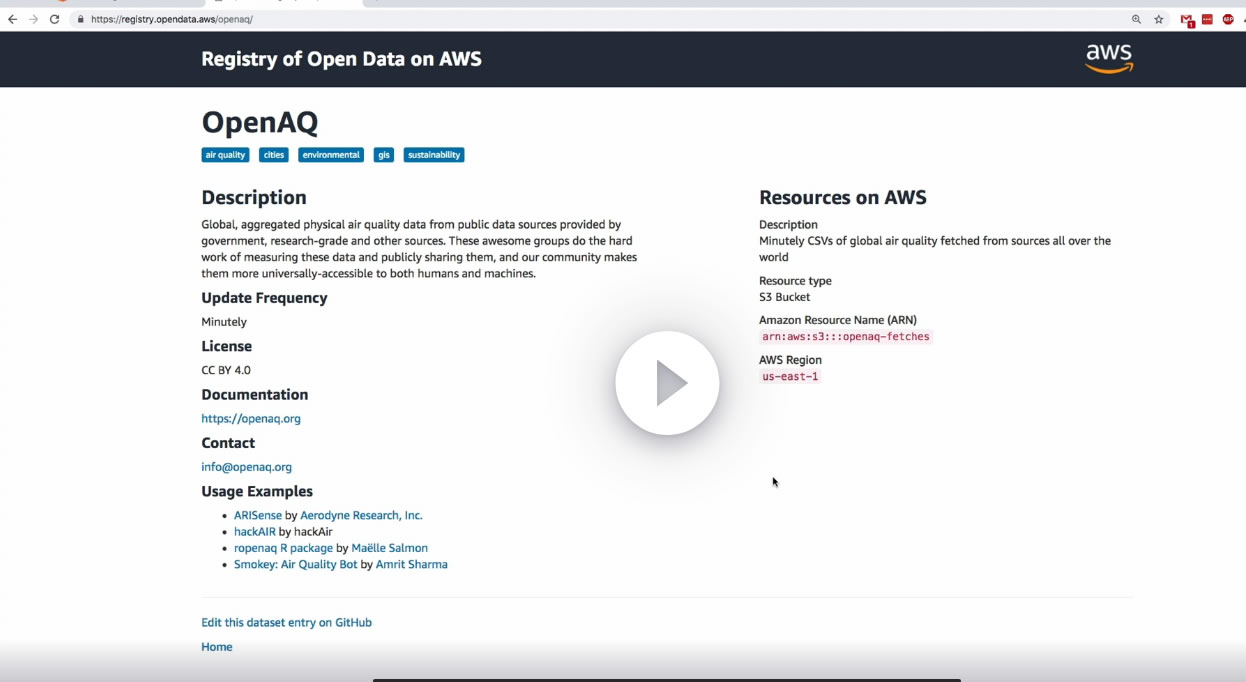This screenshot has width=1246, height=682.
Task: Select the 'cities' tag
Action: (274, 155)
